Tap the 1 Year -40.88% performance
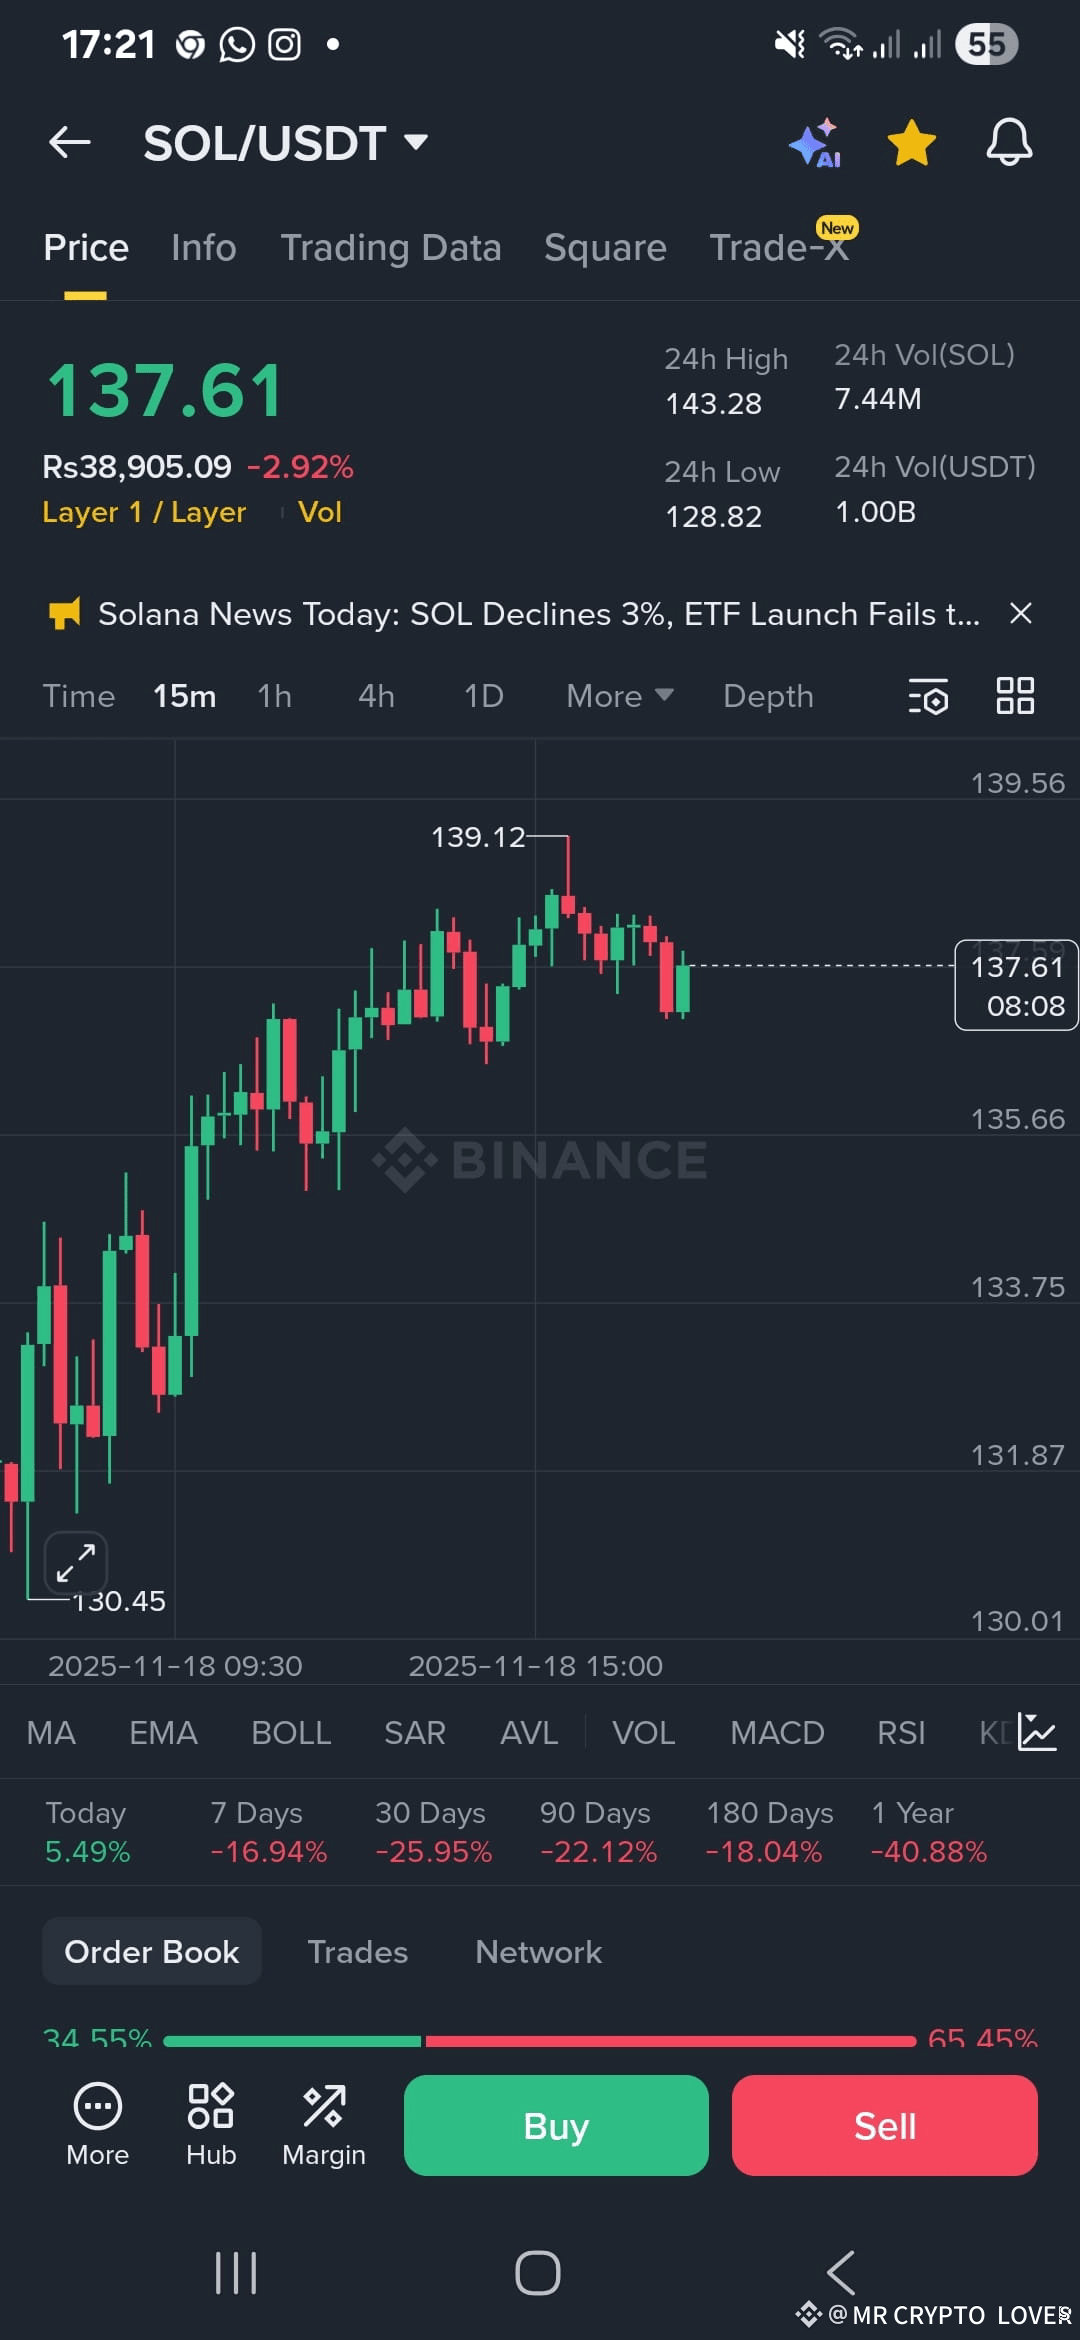The width and height of the screenshot is (1080, 2340). 929,1832
